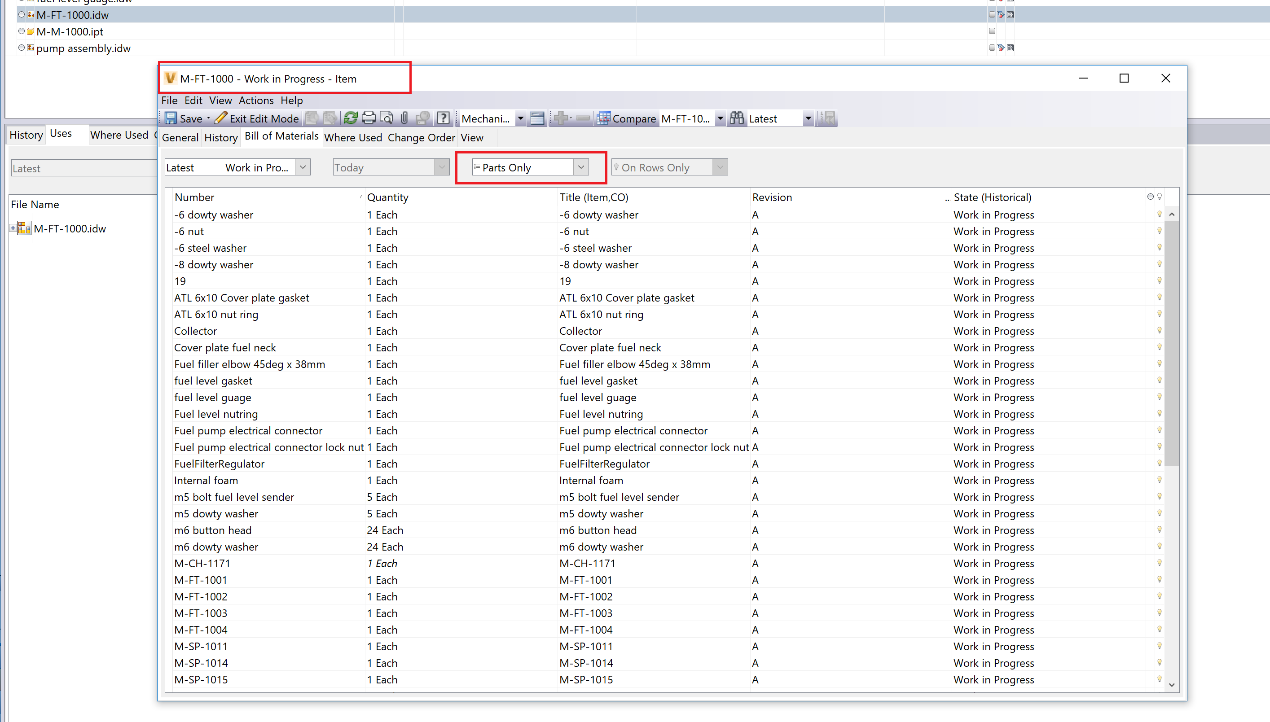Select "FuelFilterRegulator" in the Number column
The width and height of the screenshot is (1270, 722).
[x=220, y=464]
